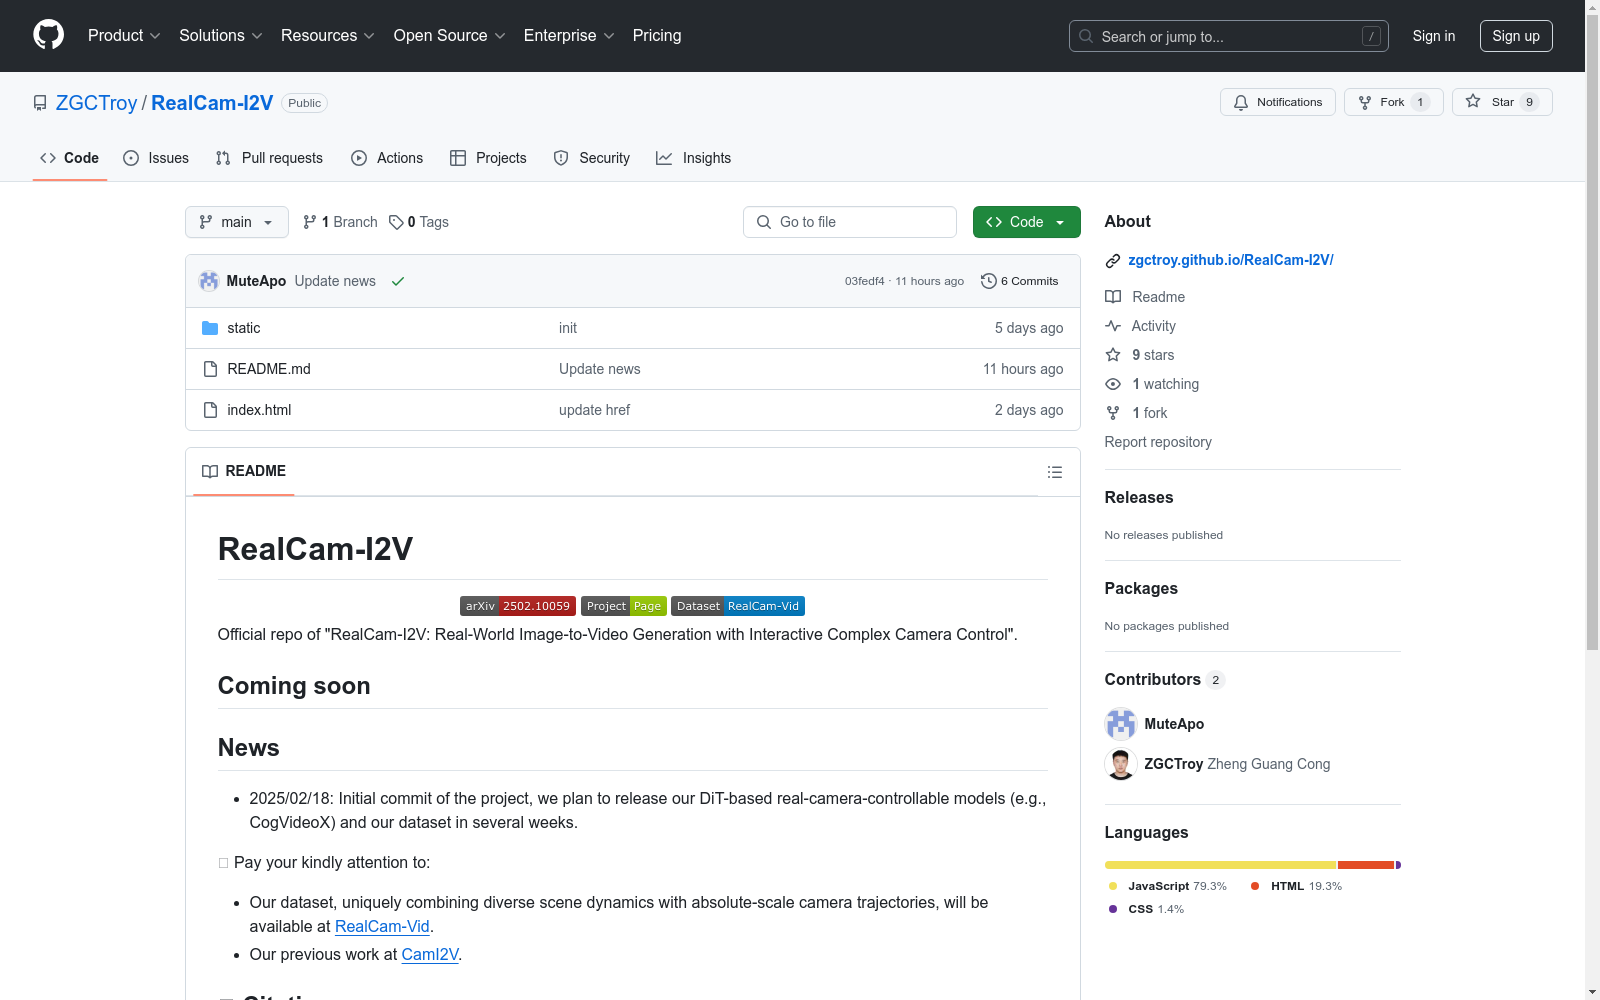The width and height of the screenshot is (1600, 1000).
Task: Click the RealCam-Vid dataset link in README
Action: [x=382, y=927]
